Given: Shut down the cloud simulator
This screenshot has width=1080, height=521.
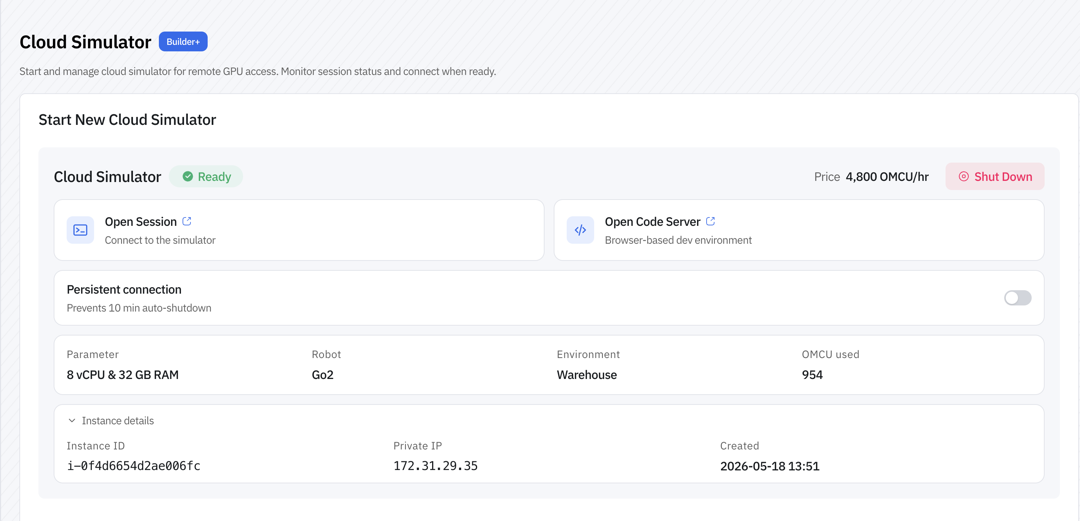Looking at the screenshot, I should [995, 176].
